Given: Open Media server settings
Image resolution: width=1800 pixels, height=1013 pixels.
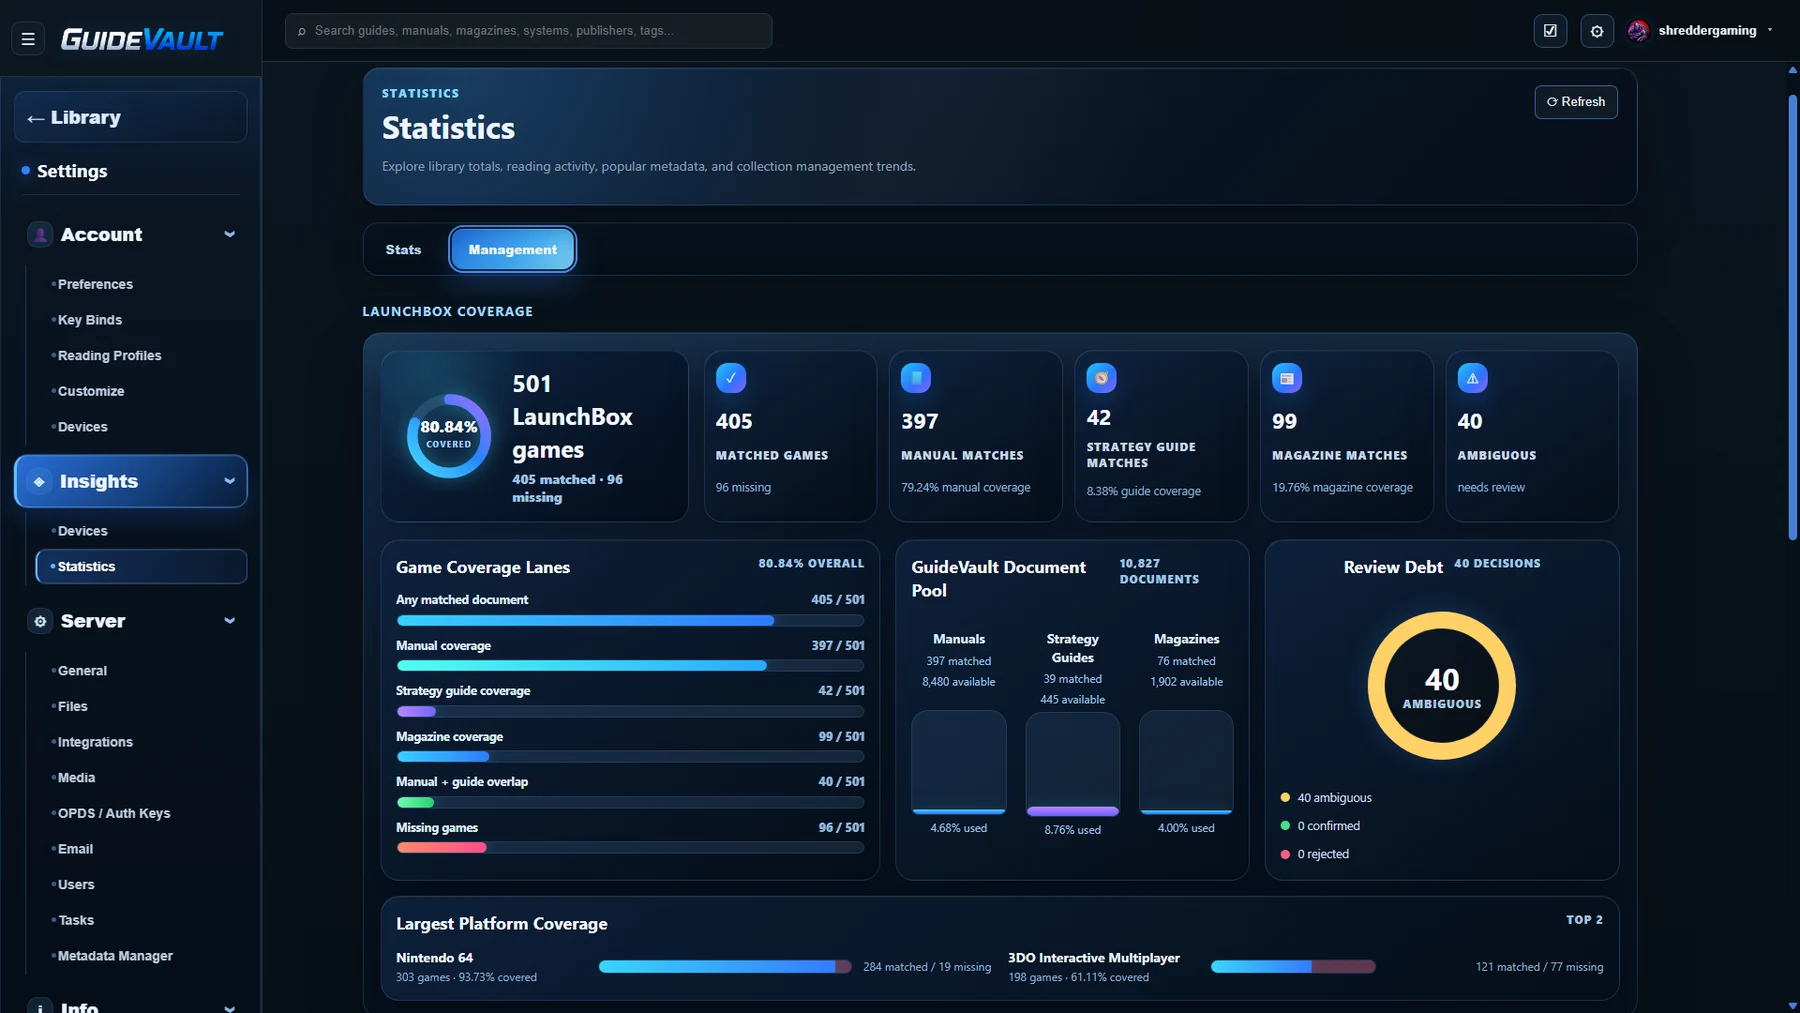Looking at the screenshot, I should (76, 778).
